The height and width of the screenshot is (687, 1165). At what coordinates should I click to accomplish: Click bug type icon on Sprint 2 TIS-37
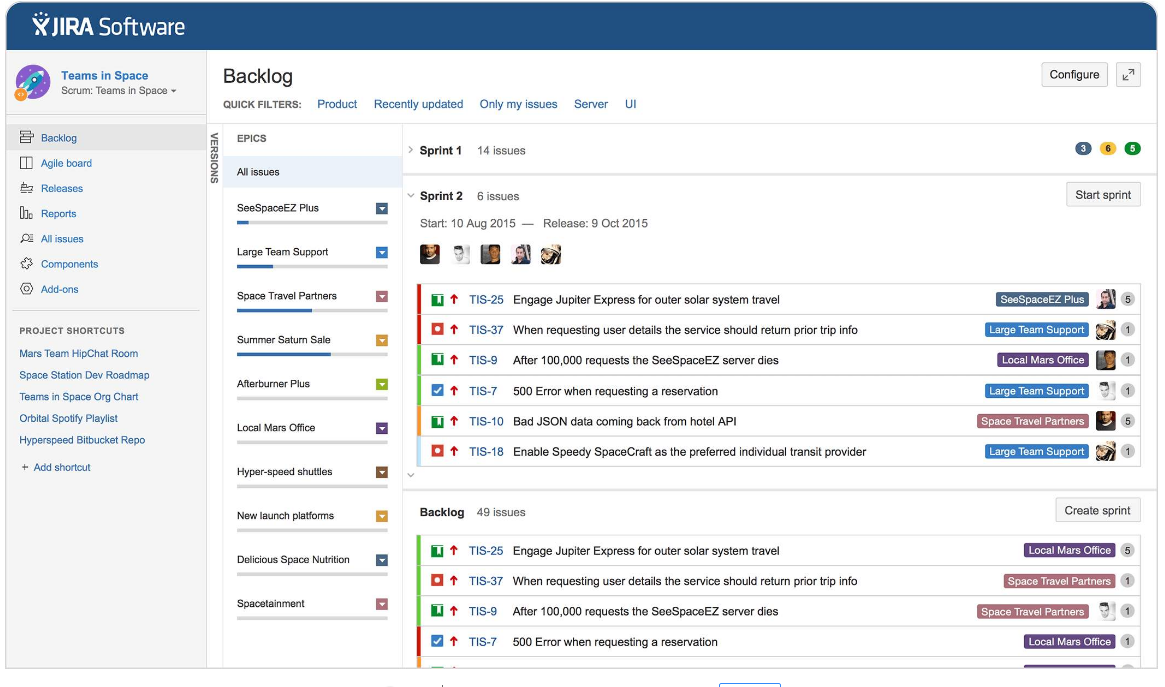click(438, 329)
